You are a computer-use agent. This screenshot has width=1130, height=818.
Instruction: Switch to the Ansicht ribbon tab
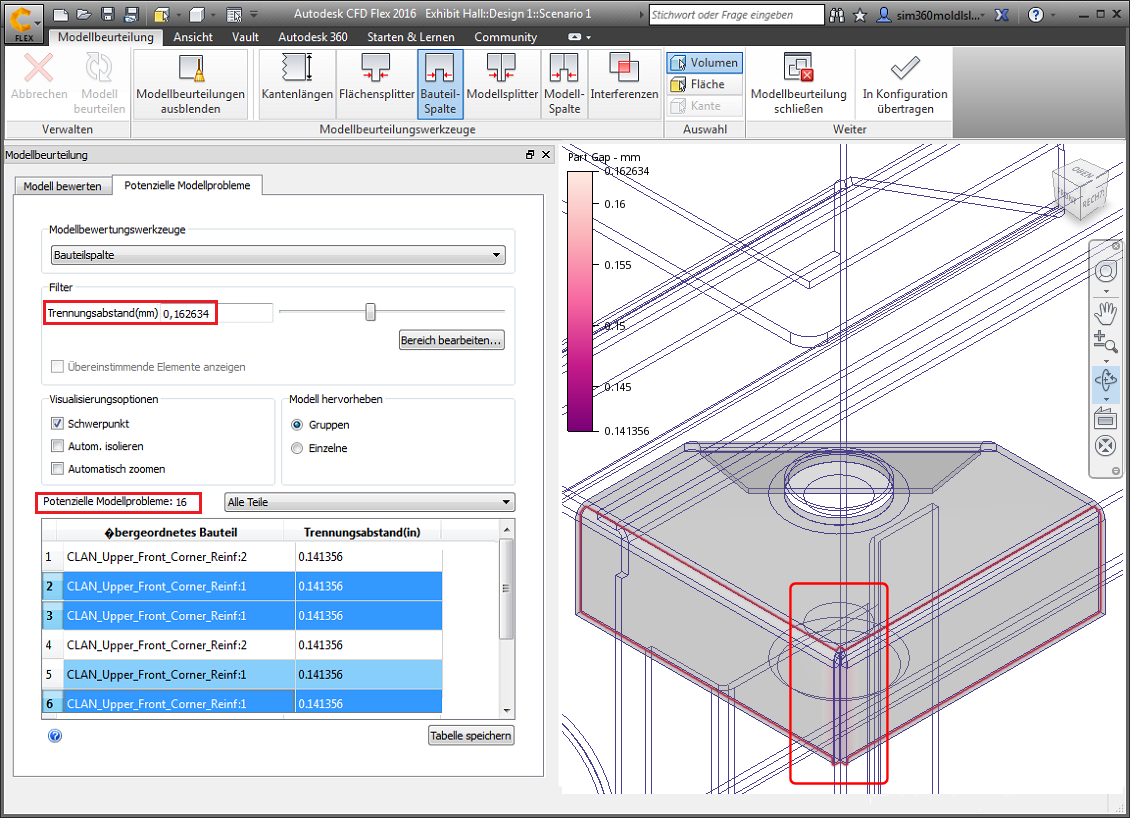192,37
